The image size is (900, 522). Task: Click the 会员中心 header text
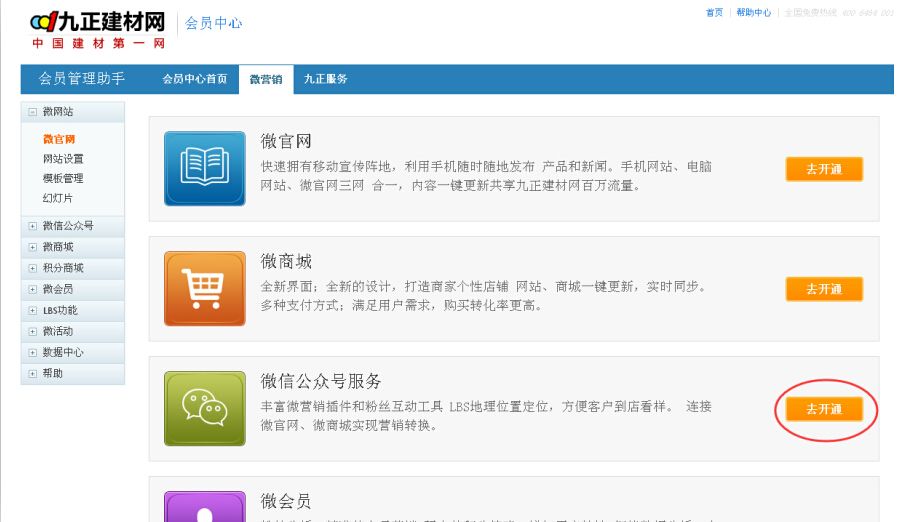point(214,23)
